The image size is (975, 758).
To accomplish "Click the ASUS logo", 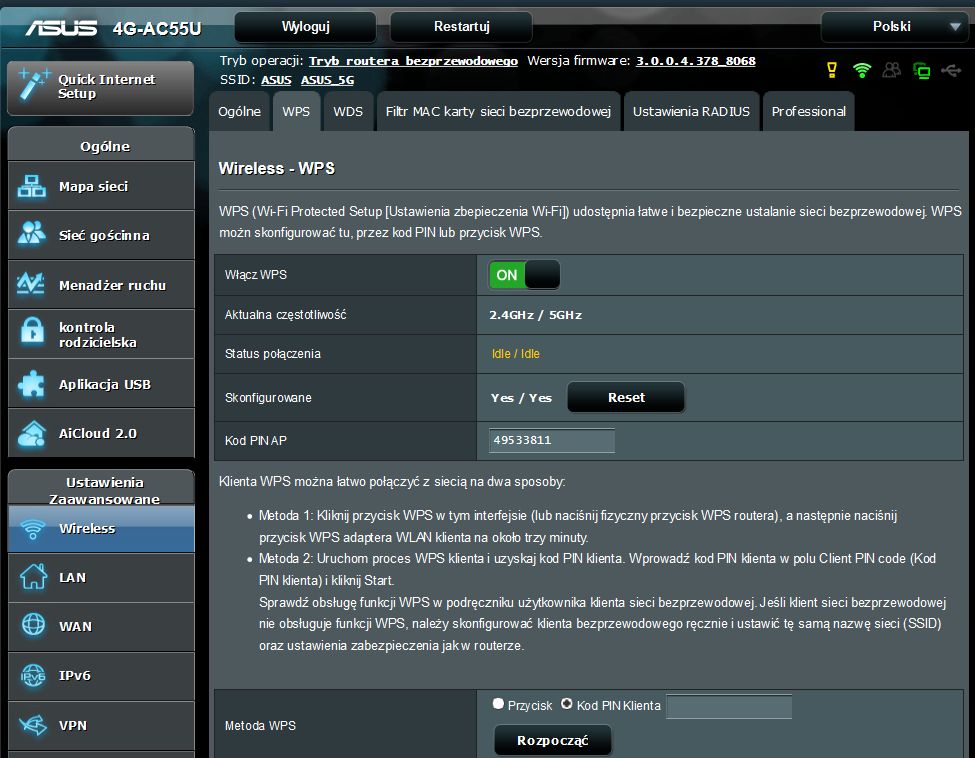I will pyautogui.click(x=61, y=28).
